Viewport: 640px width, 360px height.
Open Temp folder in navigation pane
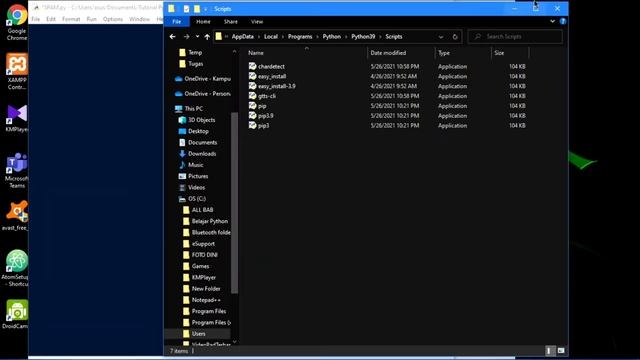191,53
